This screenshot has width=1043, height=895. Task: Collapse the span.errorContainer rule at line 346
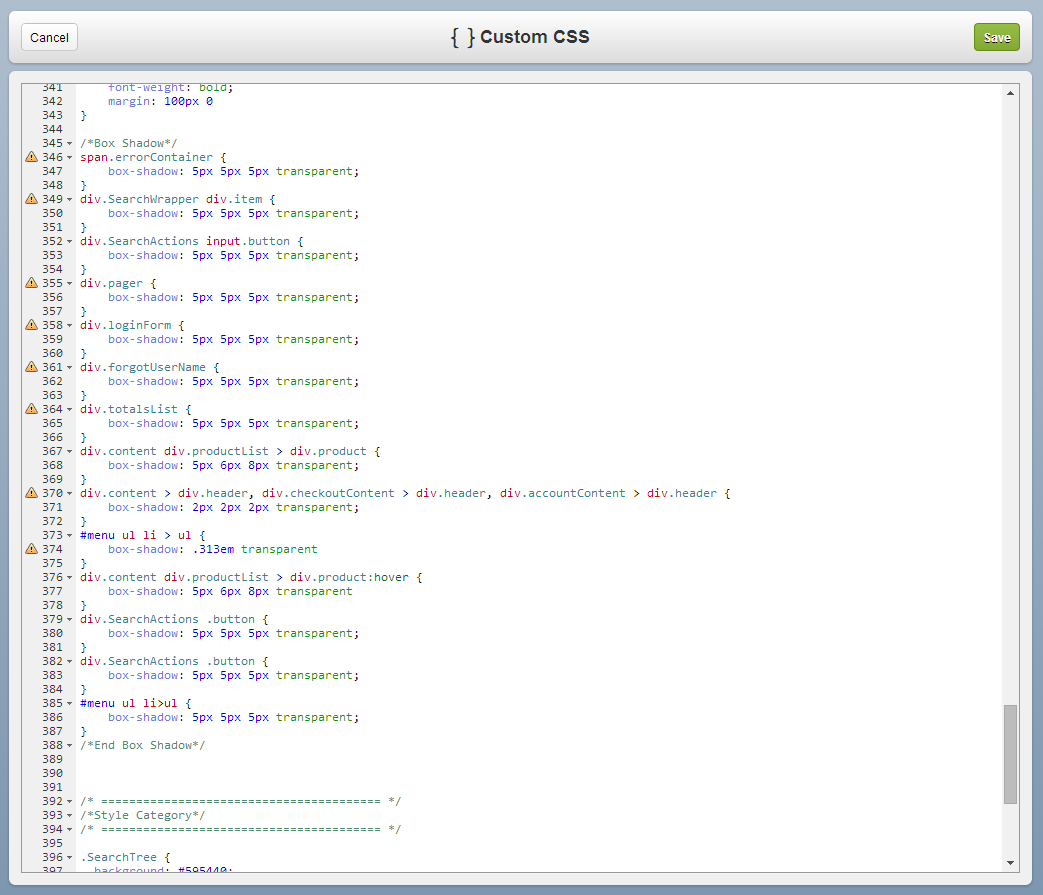[x=69, y=158]
